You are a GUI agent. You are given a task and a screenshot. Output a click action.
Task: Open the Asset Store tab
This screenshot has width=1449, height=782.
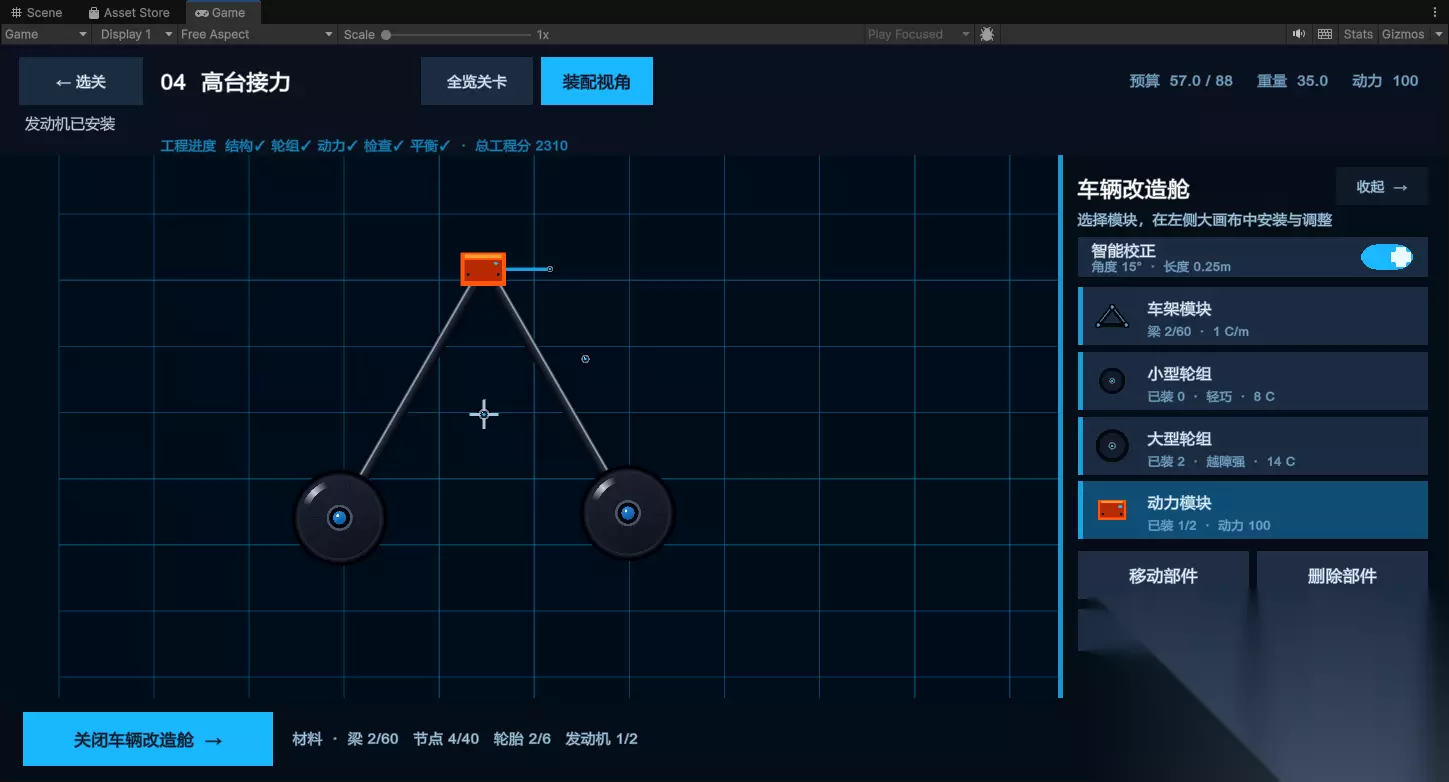pyautogui.click(x=128, y=13)
